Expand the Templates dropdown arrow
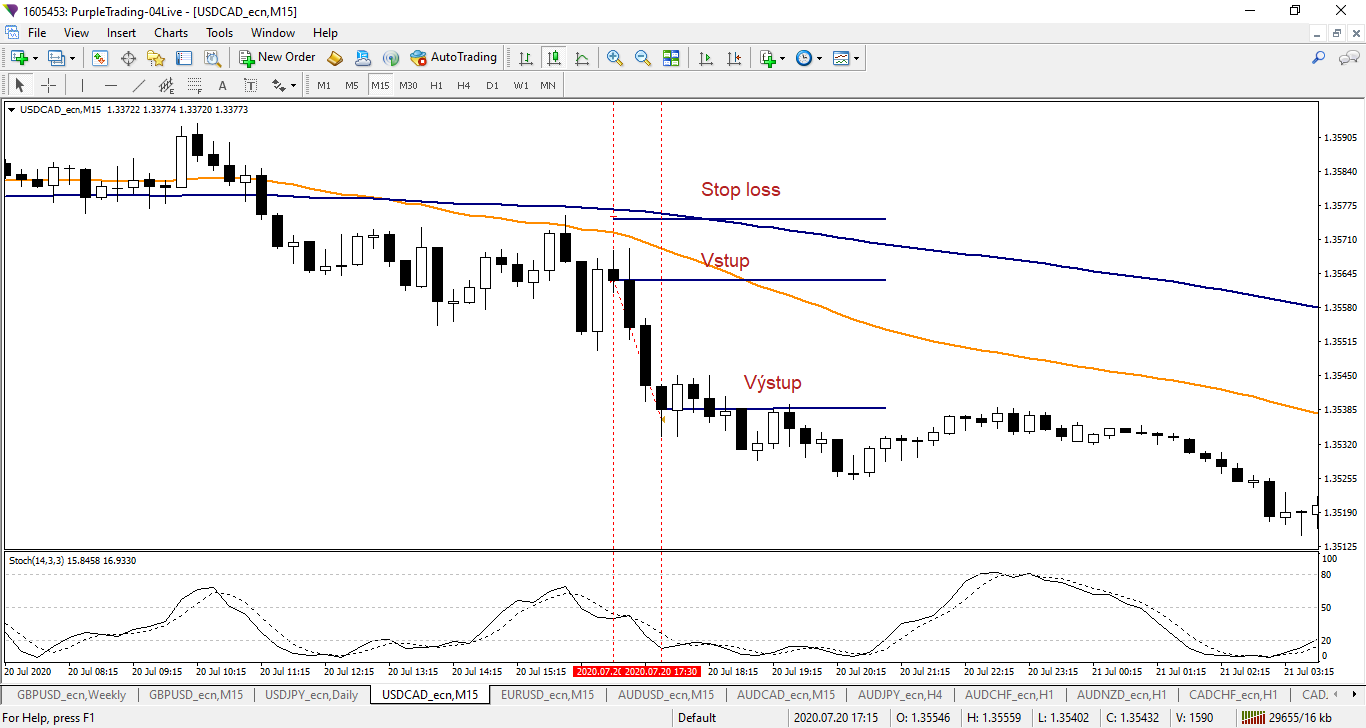Screen dimensions: 1366x728 (x=856, y=58)
